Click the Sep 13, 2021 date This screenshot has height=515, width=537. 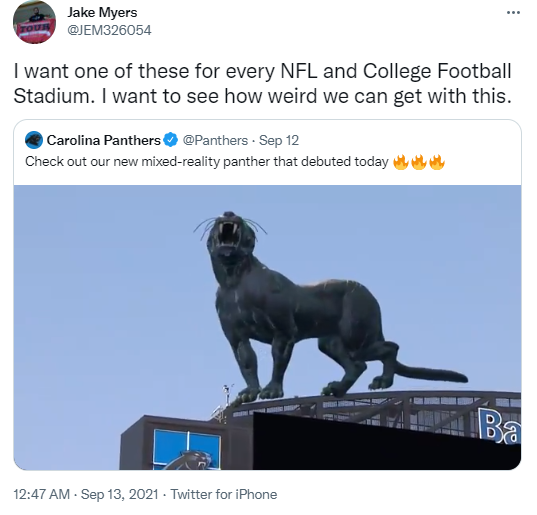120,494
